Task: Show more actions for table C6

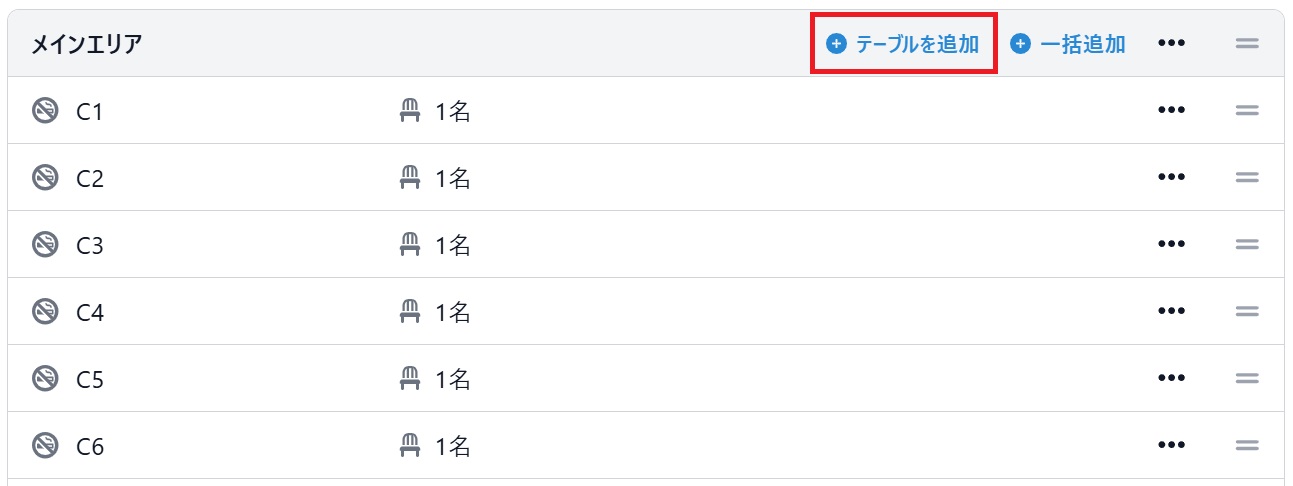Action: pos(1171,446)
